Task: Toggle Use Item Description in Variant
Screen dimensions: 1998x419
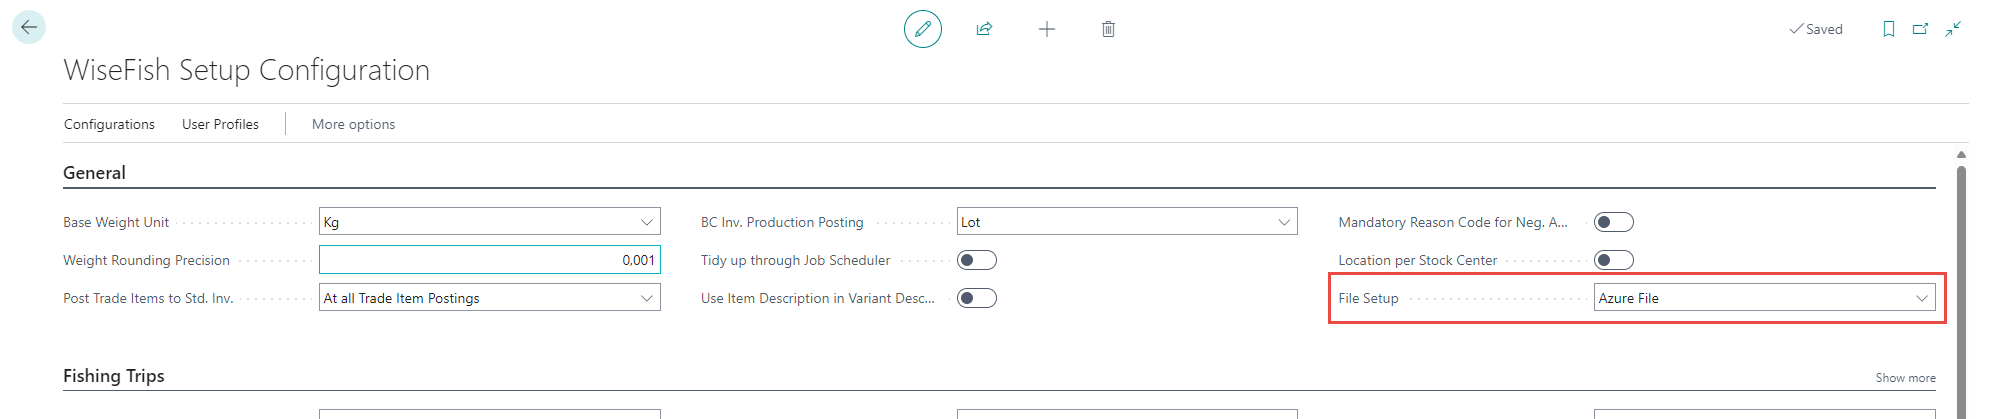Action: [976, 298]
